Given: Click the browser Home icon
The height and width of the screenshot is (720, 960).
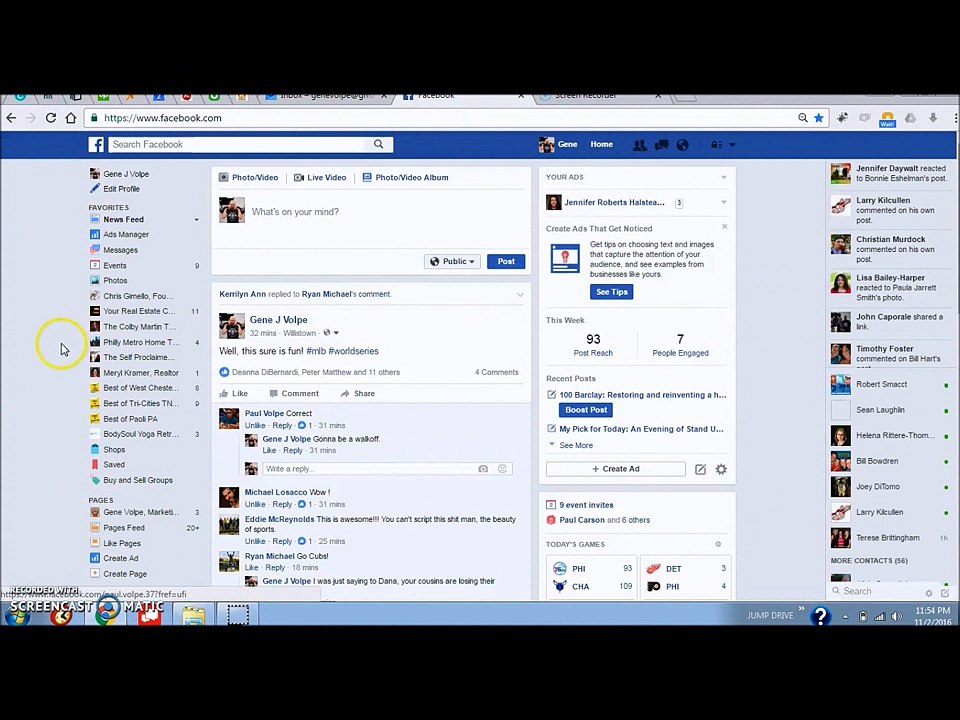Looking at the screenshot, I should tap(71, 118).
